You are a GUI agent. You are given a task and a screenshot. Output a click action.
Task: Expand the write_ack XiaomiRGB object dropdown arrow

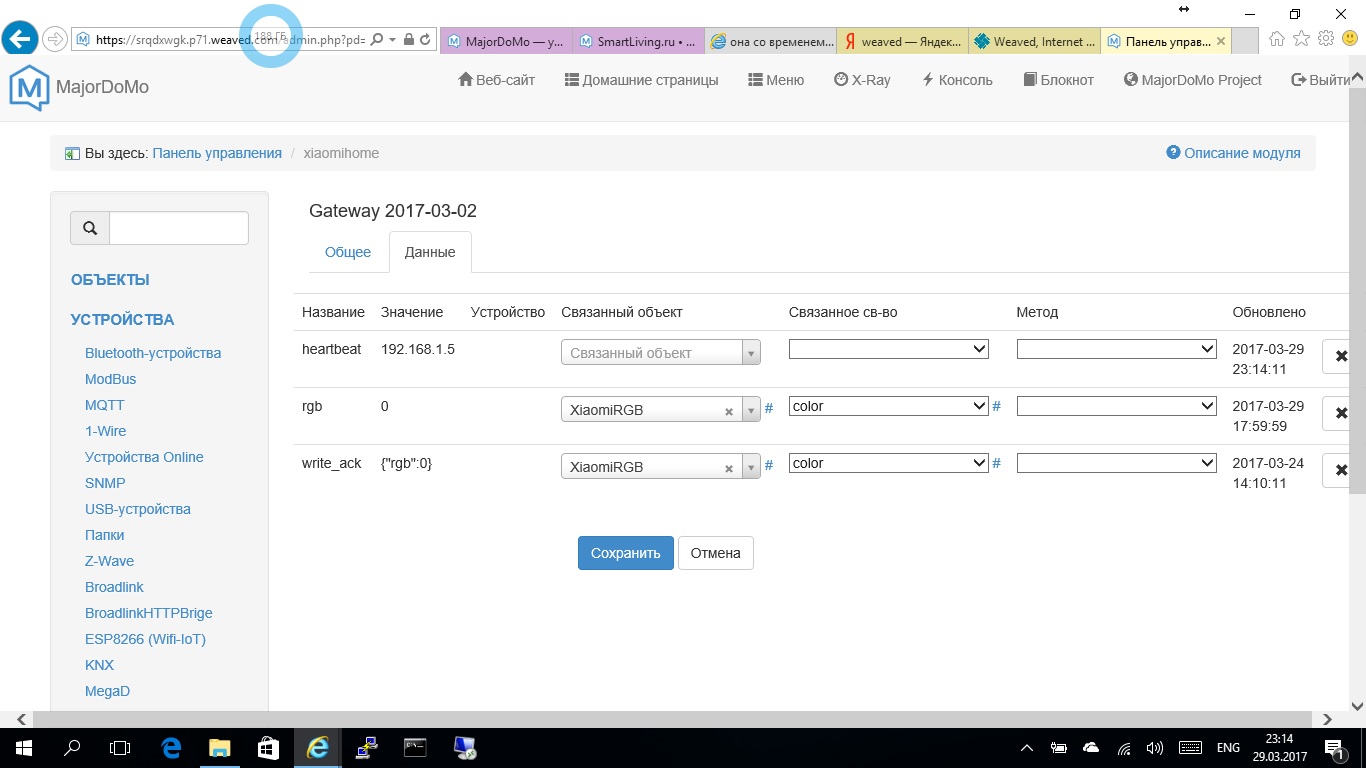[751, 467]
